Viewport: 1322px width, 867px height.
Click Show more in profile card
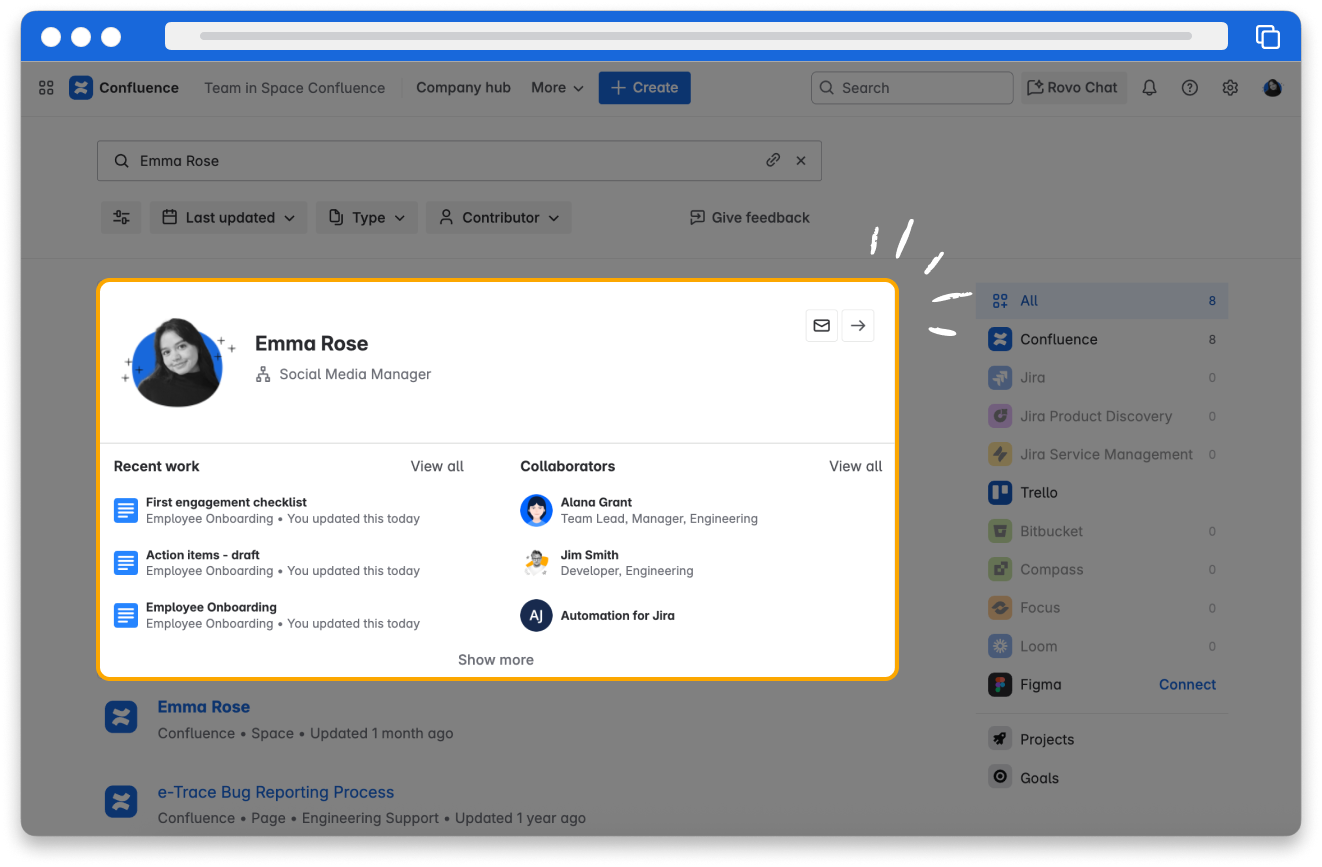pos(496,660)
